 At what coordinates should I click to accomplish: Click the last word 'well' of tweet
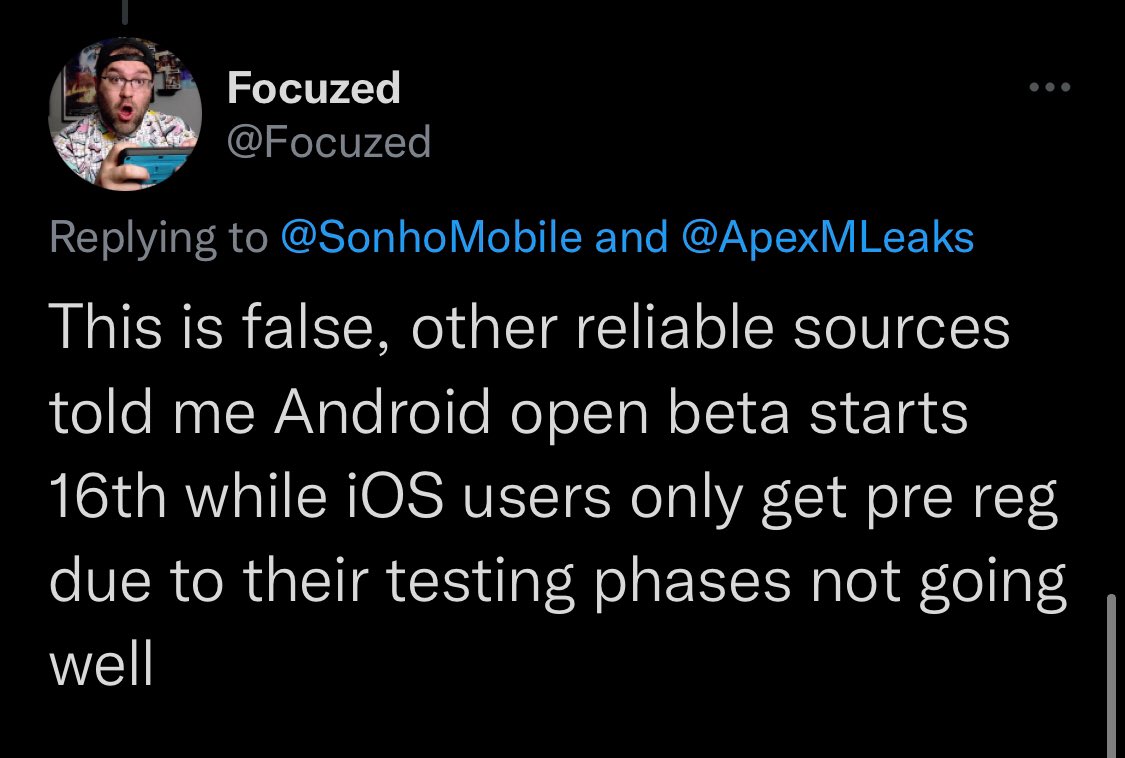101,665
